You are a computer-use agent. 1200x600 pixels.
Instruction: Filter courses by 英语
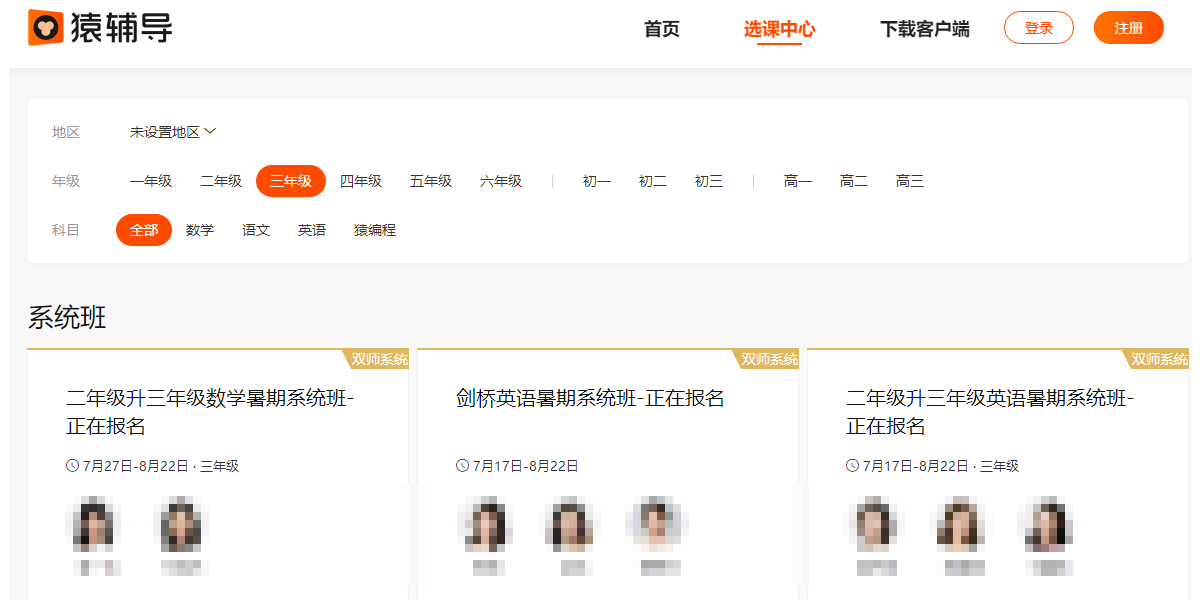[312, 230]
